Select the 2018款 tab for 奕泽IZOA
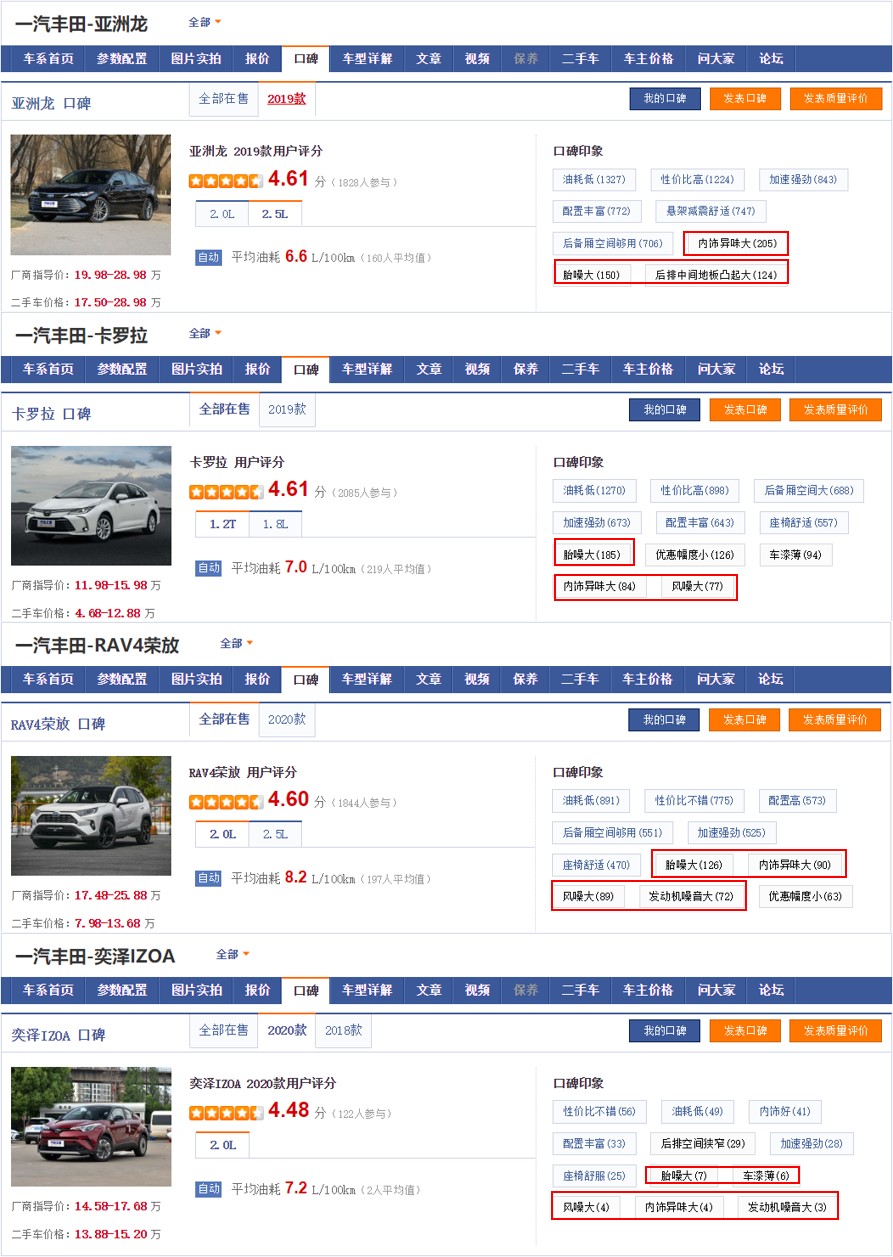 point(343,1029)
